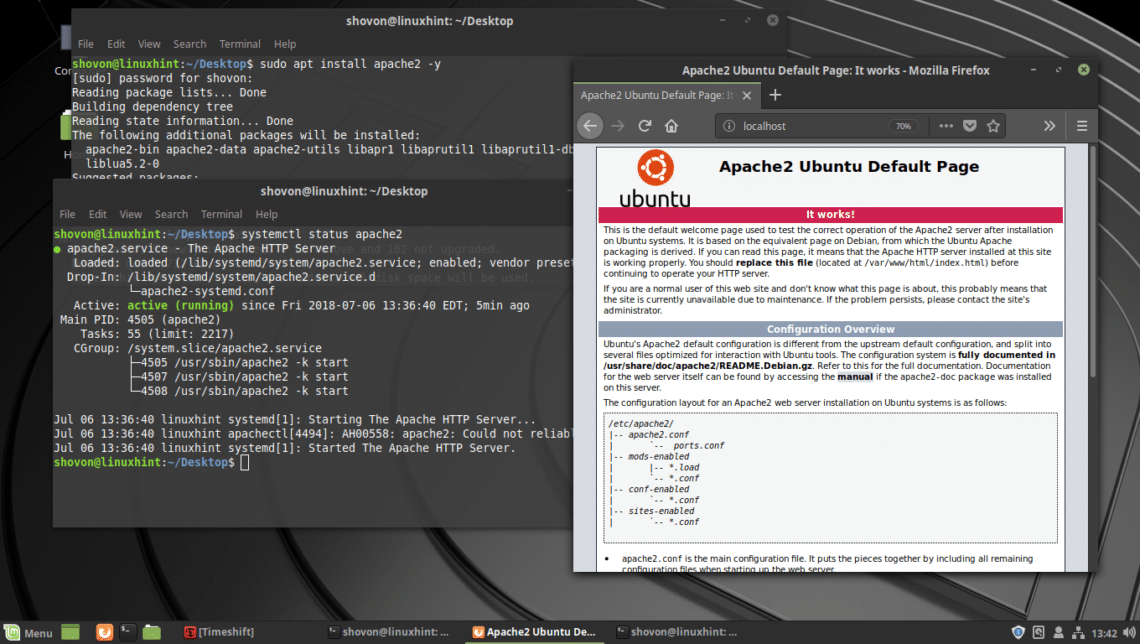This screenshot has width=1140, height=644.
Task: Open Edit menu in systemctl status terminal
Action: coord(97,214)
